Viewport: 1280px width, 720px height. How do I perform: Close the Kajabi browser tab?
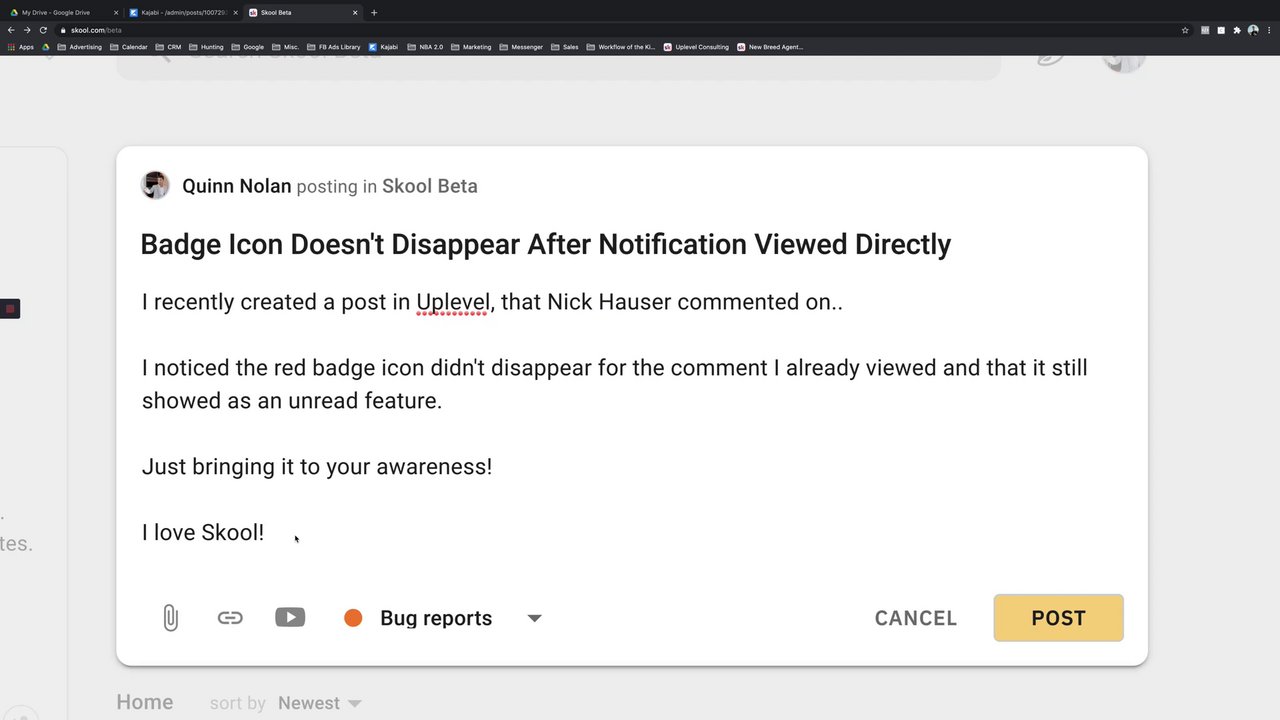pos(236,13)
